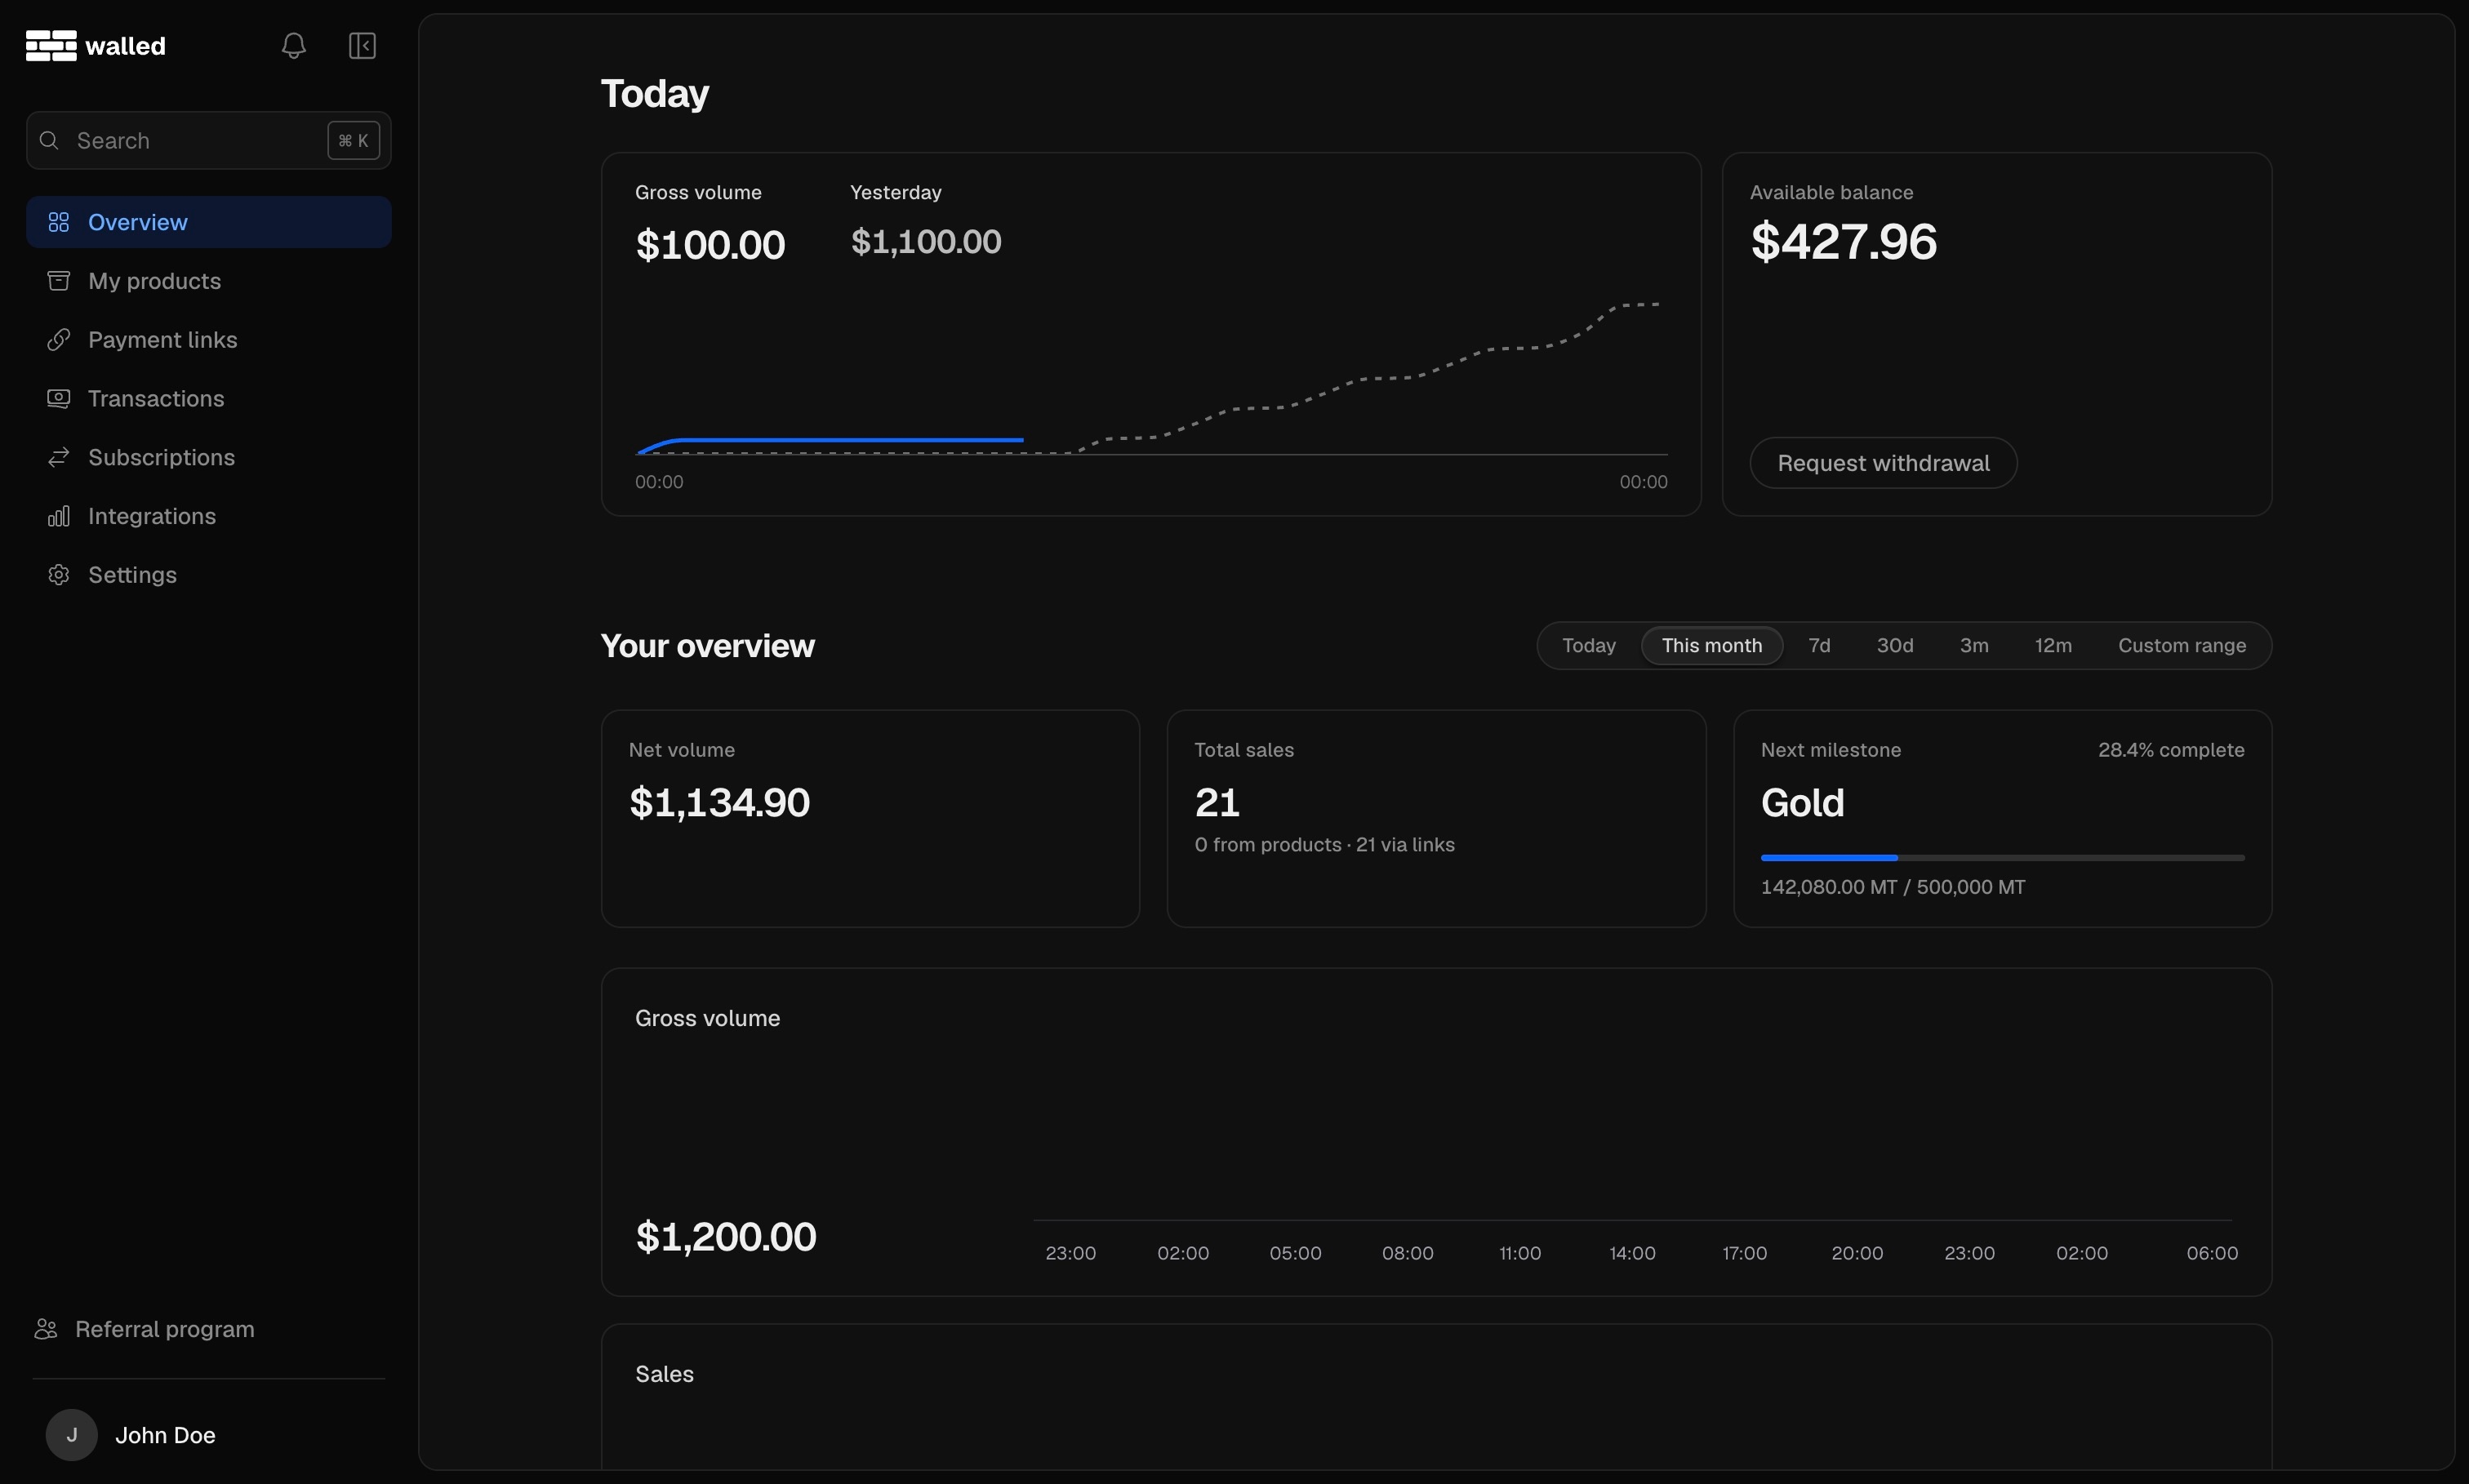Switch overview to 3m
Viewport: 2469px width, 1484px height.
click(1974, 646)
